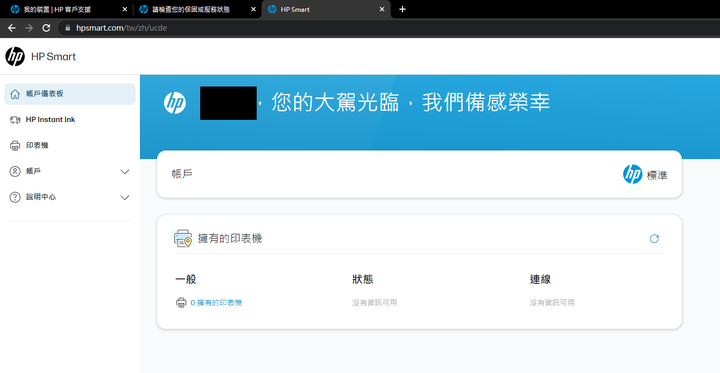The width and height of the screenshot is (720, 373).
Task: Open 帳戶儀表板 in the sidebar
Action: (70, 94)
